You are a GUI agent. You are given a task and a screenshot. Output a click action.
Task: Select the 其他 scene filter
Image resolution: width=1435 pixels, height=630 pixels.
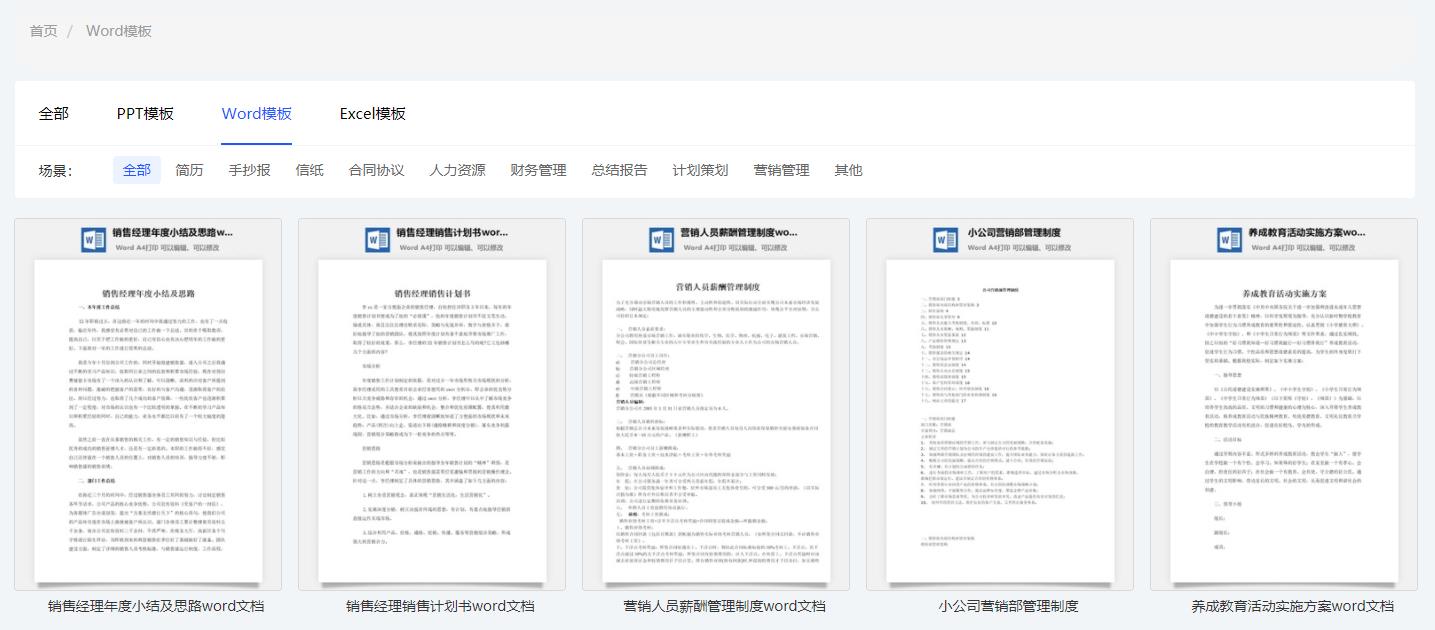pyautogui.click(x=847, y=170)
